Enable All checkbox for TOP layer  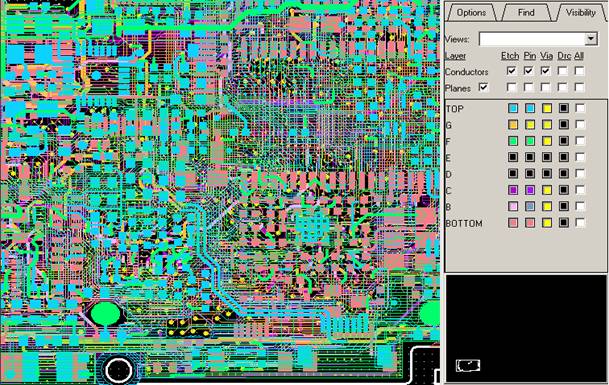(x=579, y=108)
